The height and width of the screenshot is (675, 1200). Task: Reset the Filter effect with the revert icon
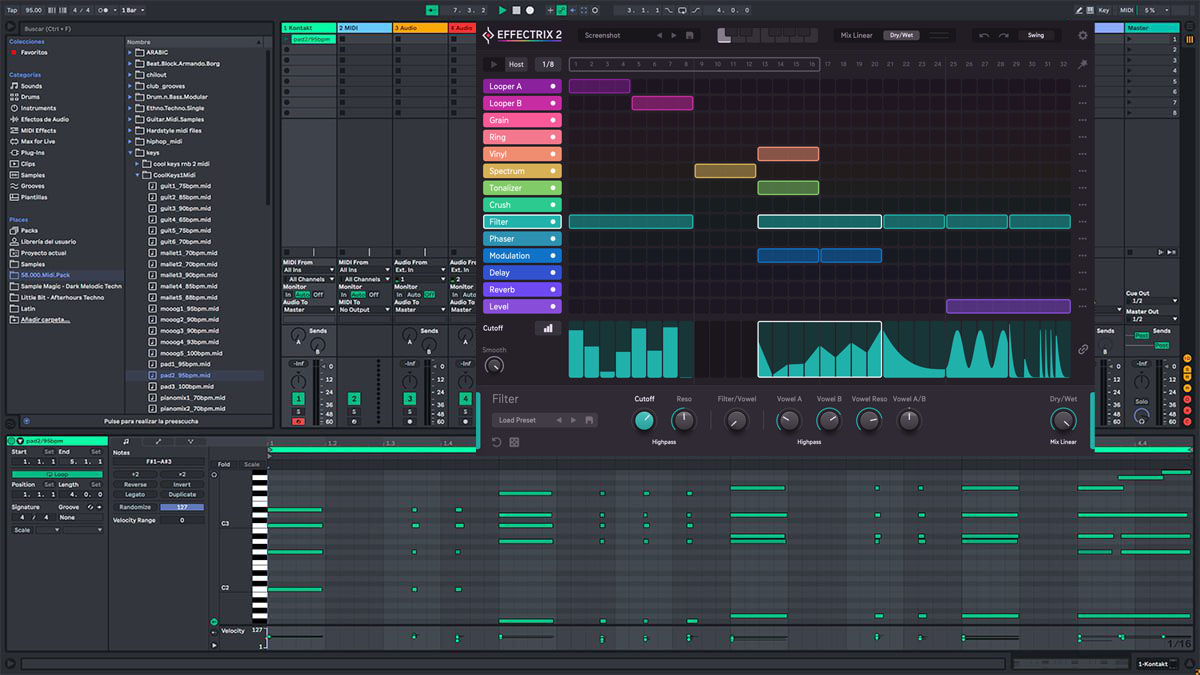(x=497, y=442)
